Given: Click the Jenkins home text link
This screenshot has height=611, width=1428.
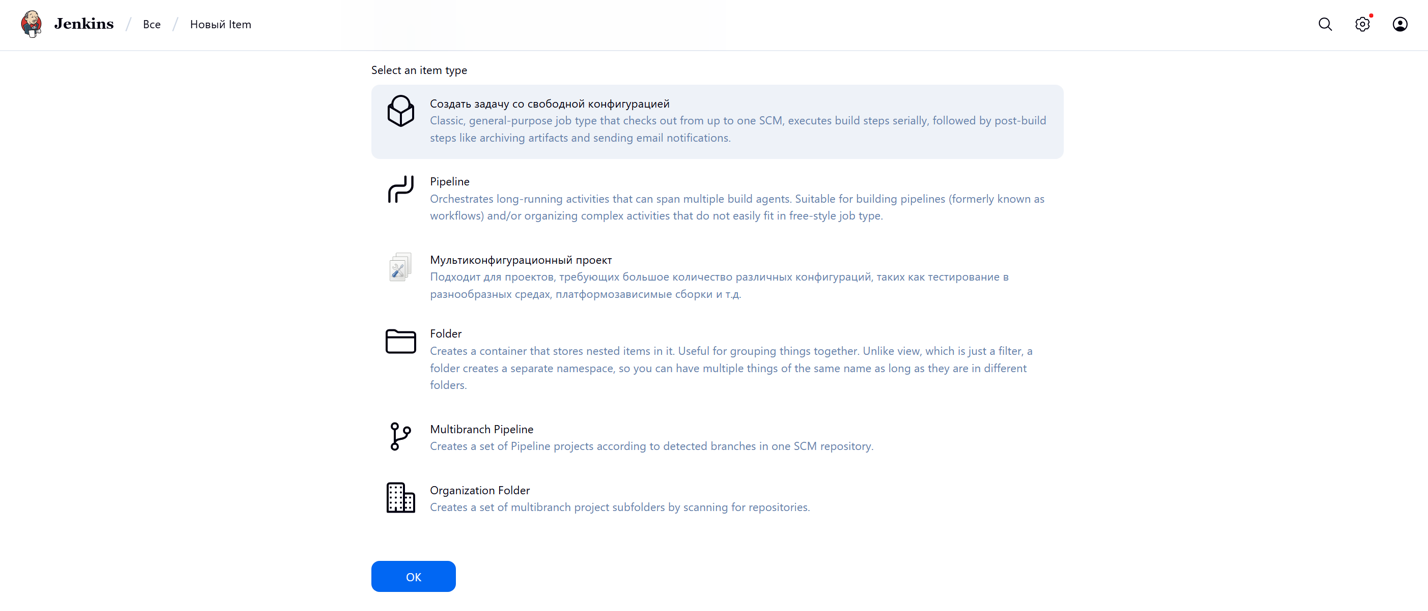Looking at the screenshot, I should point(84,24).
